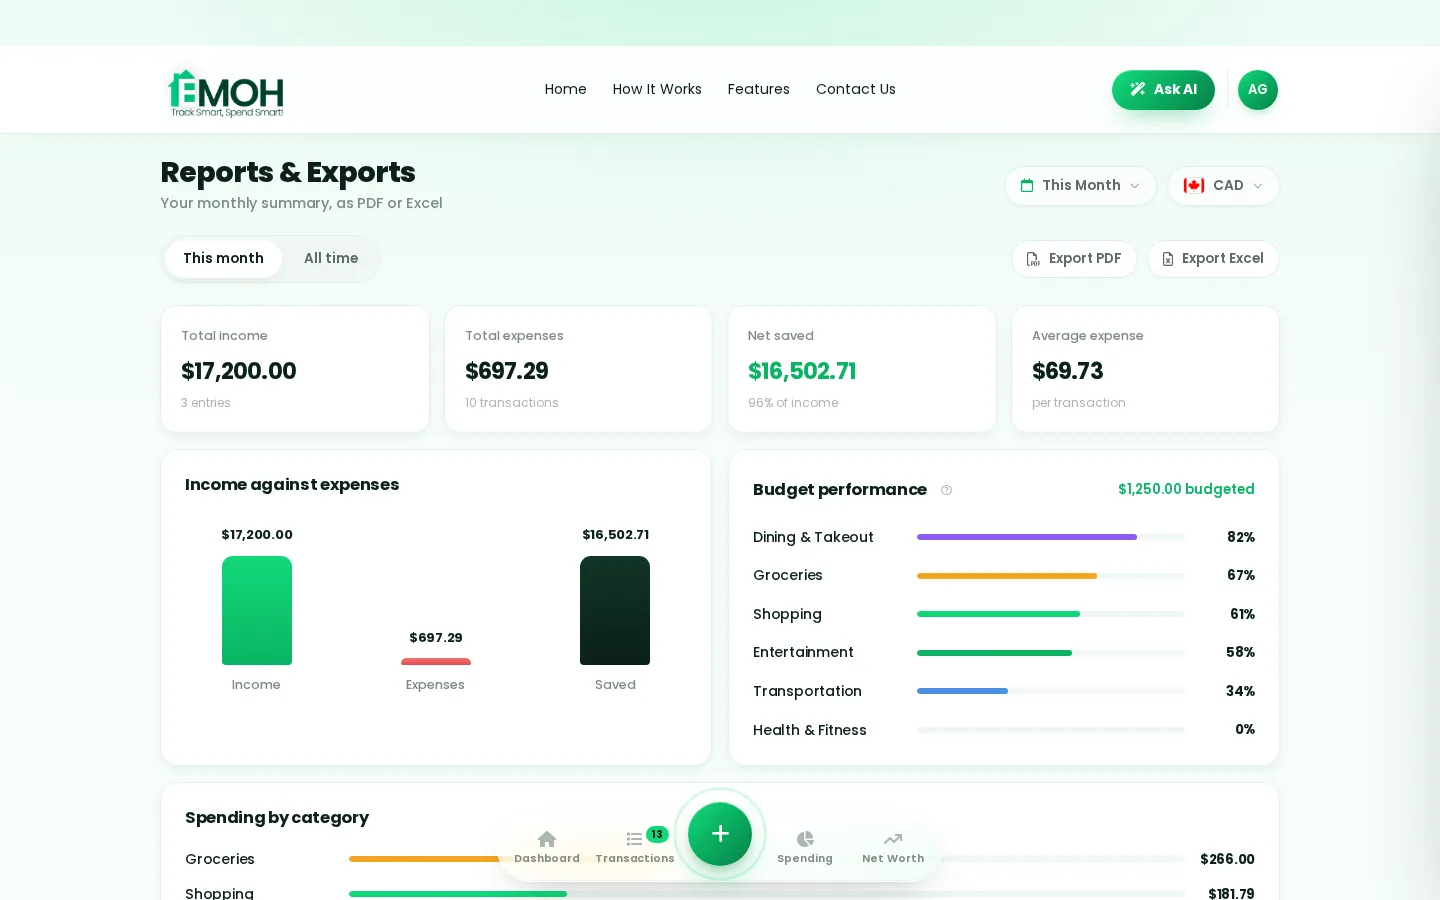Click the Spending by category heading
1440x900 pixels.
(x=277, y=818)
